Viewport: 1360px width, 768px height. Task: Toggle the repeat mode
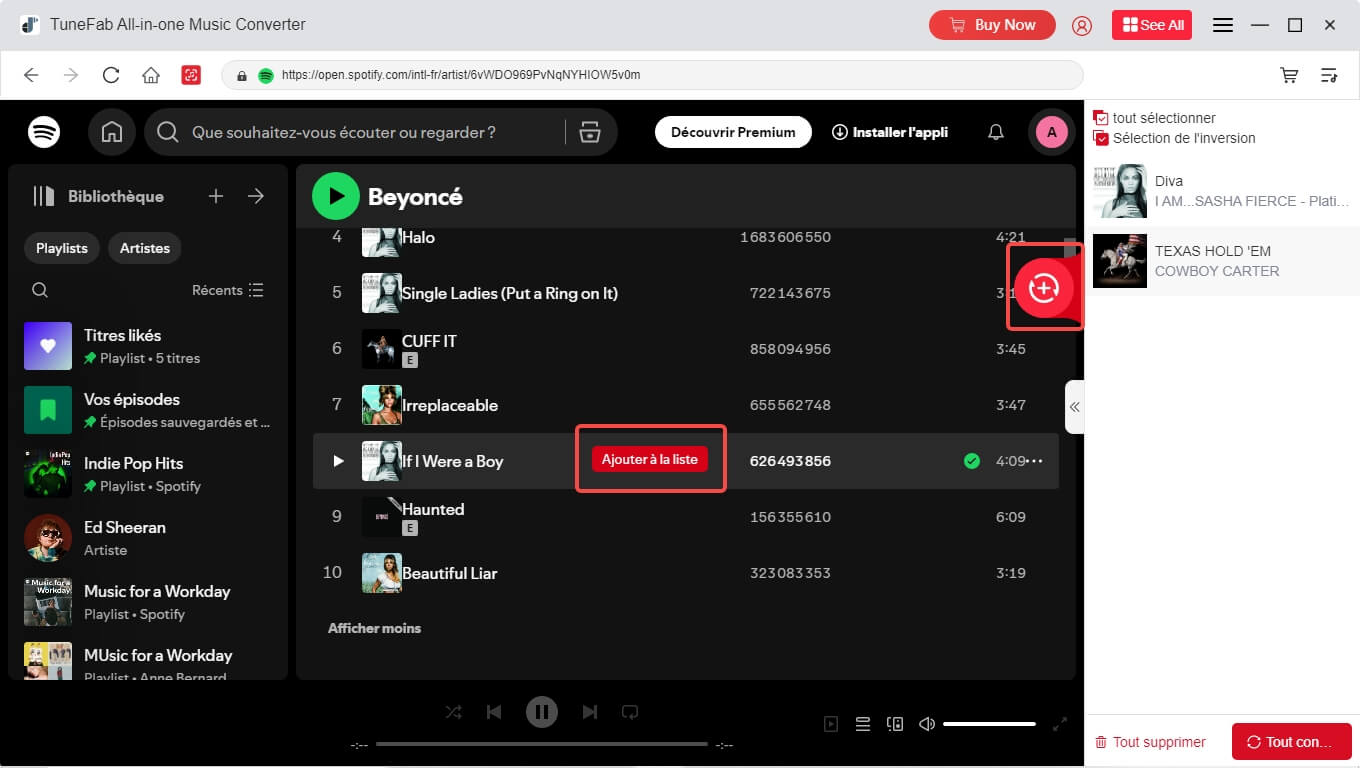(x=630, y=712)
